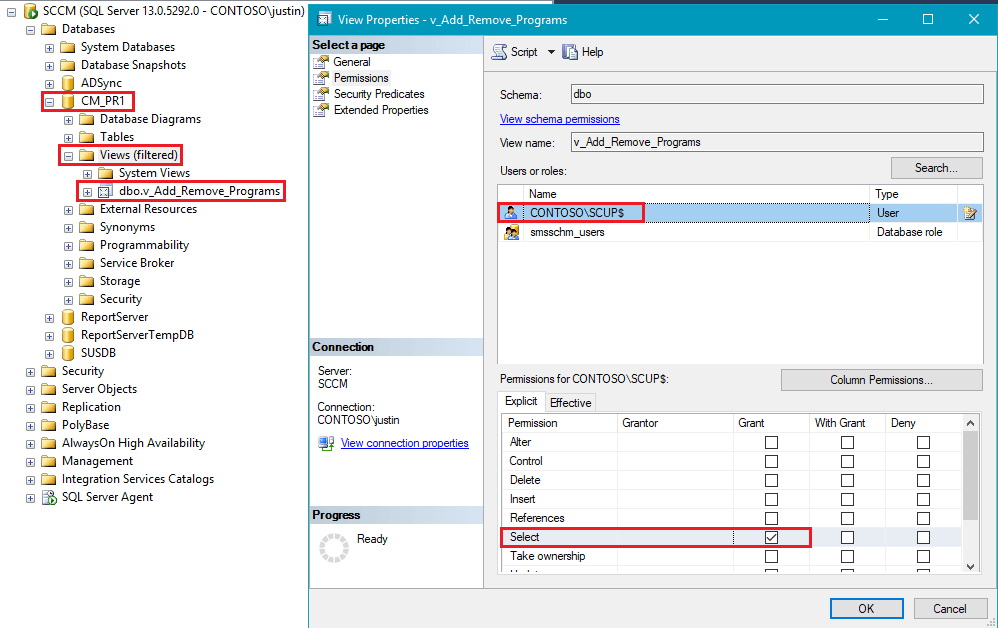Viewport: 998px width, 628px height.
Task: Click the permissions list scrollbar down arrow
Action: [970, 566]
